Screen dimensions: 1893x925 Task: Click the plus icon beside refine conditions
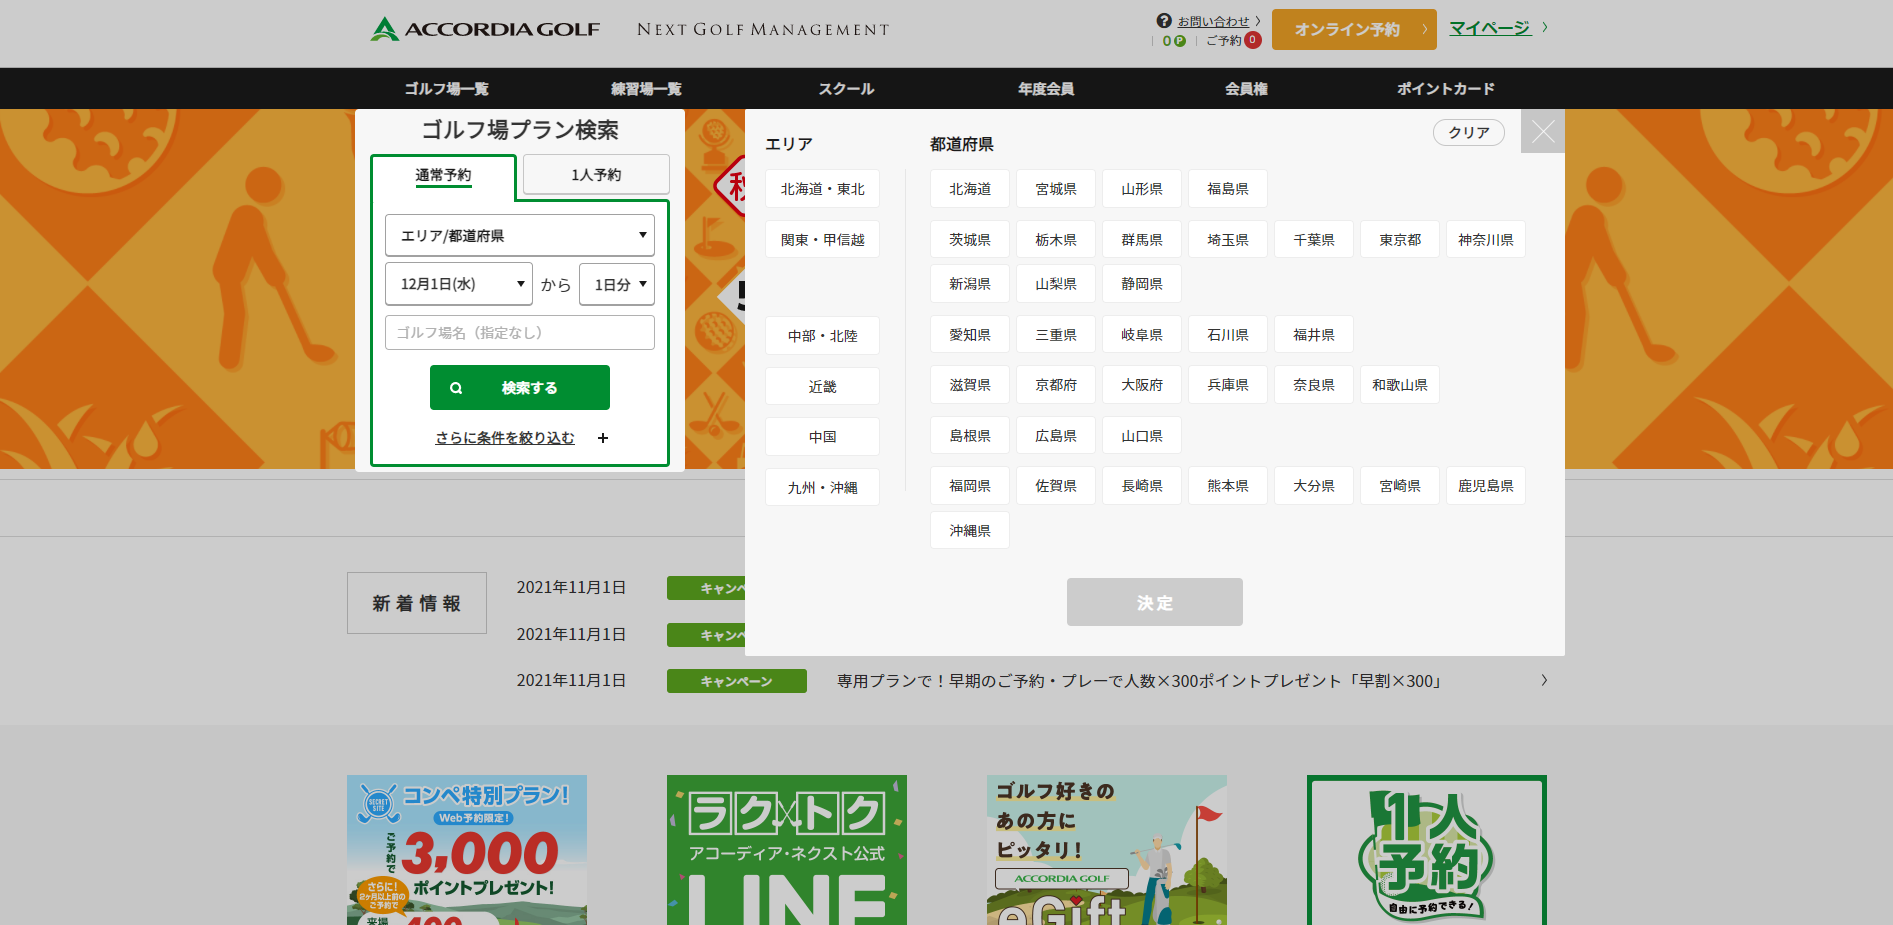[x=603, y=438]
